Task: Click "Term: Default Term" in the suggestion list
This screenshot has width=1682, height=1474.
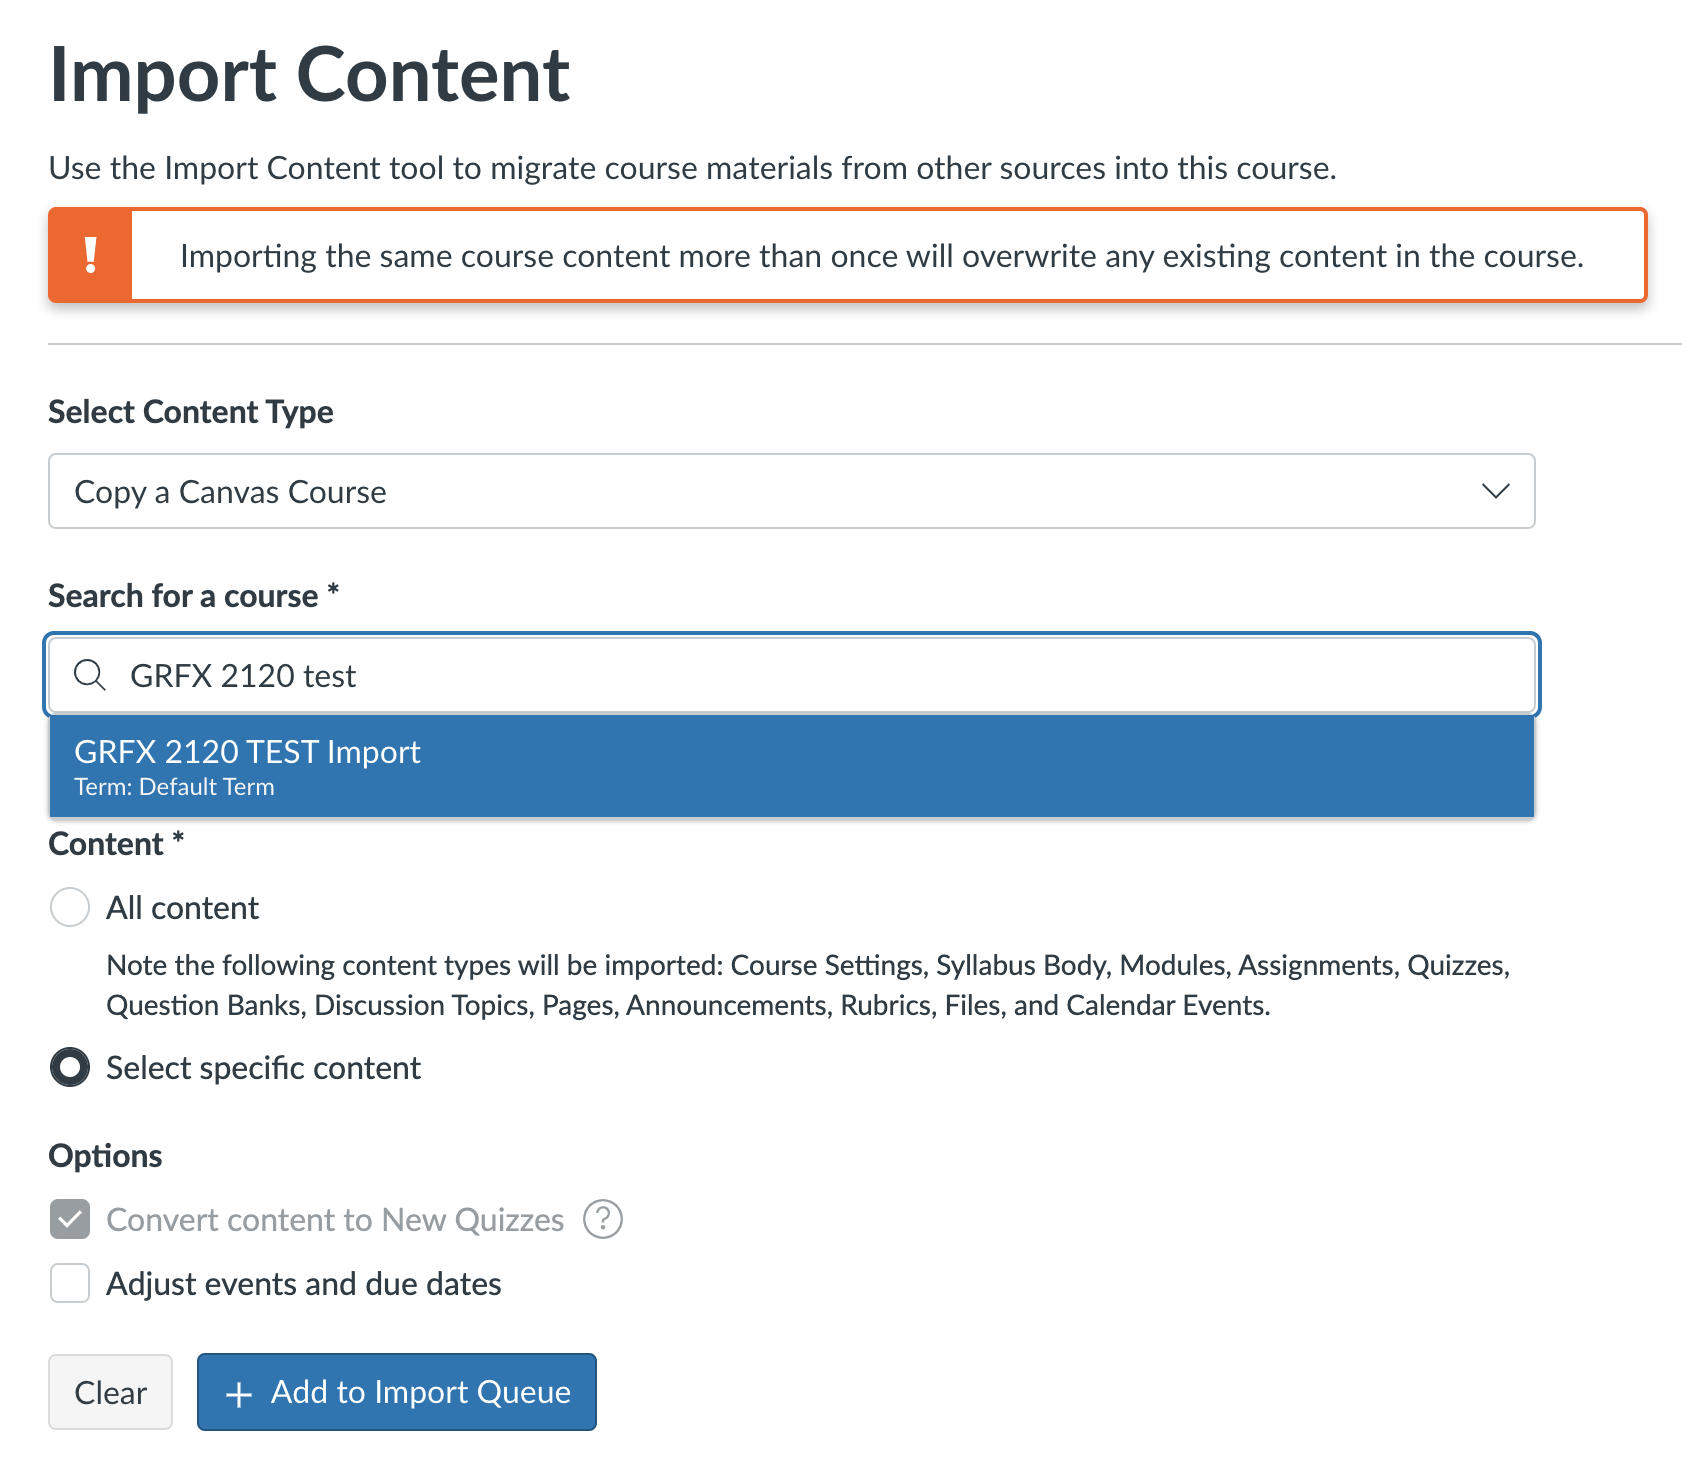Action: [174, 787]
